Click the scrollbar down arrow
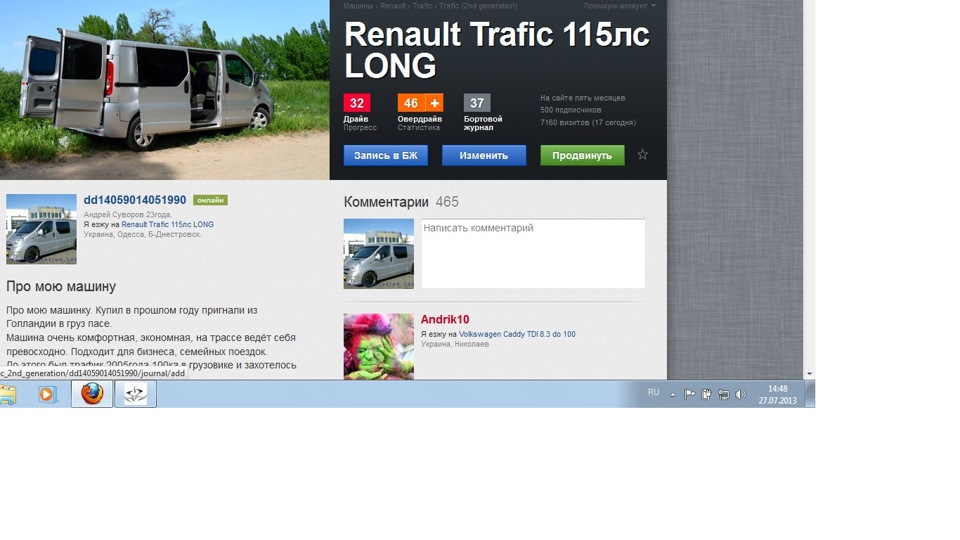This screenshot has height=540, width=960. (x=809, y=373)
